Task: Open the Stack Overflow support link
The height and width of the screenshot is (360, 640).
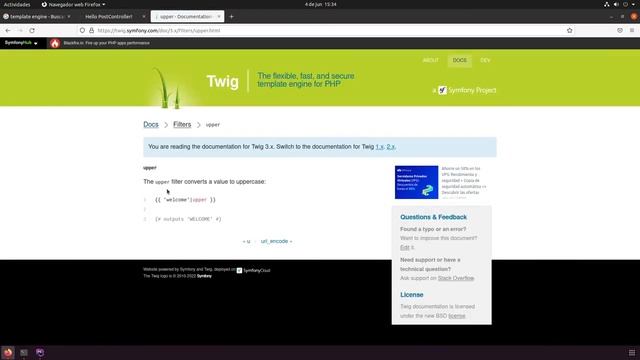Action: (x=456, y=278)
